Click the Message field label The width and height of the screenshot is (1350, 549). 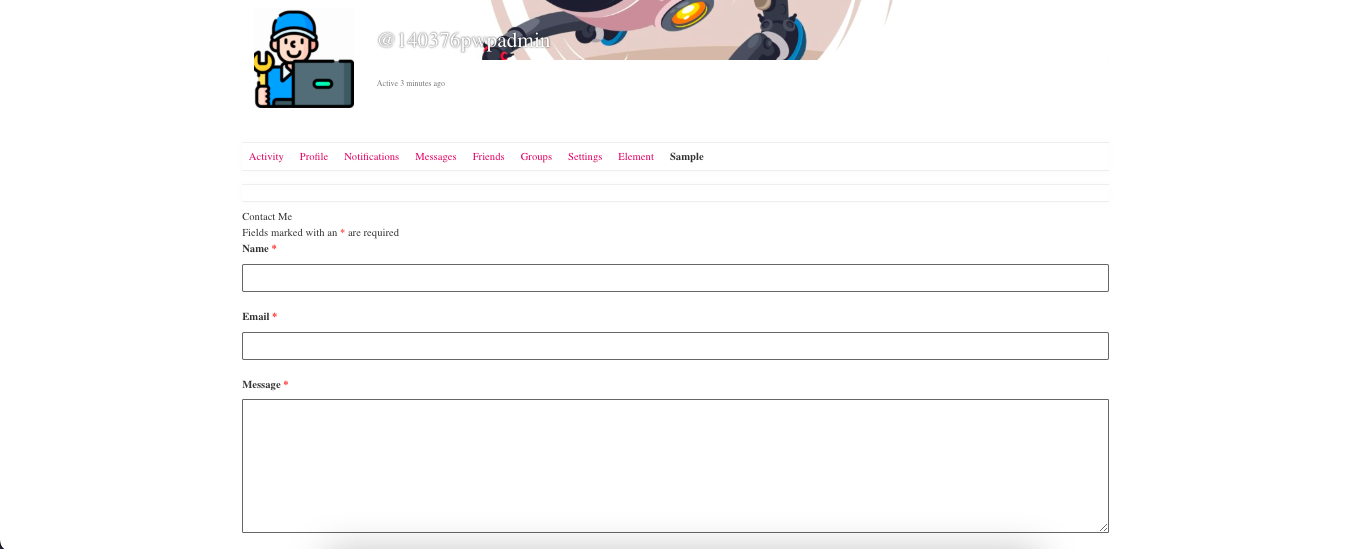tap(265, 385)
